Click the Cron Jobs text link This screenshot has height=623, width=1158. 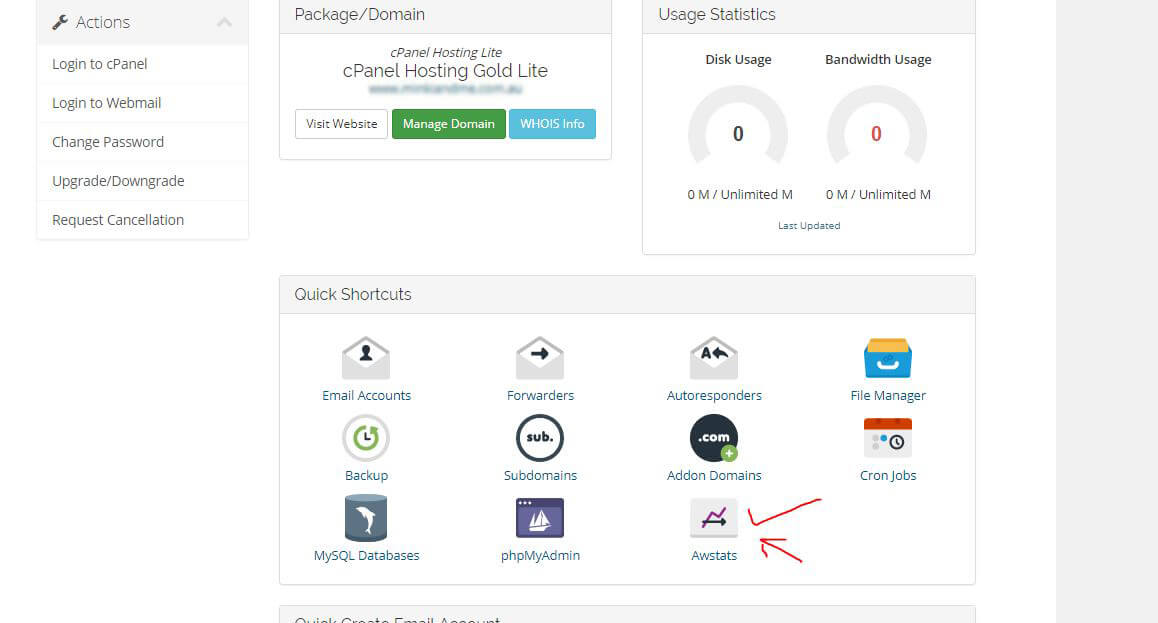(x=888, y=475)
